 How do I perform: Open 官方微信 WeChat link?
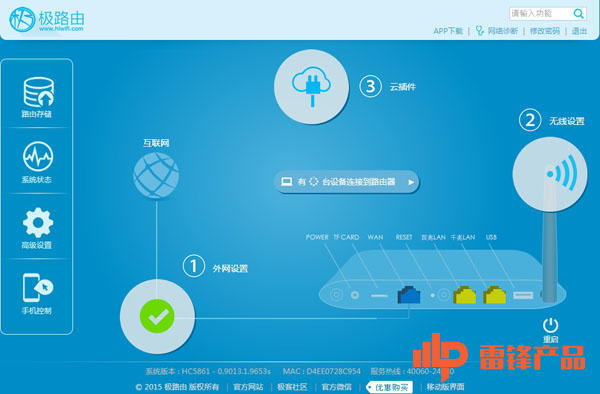336,387
